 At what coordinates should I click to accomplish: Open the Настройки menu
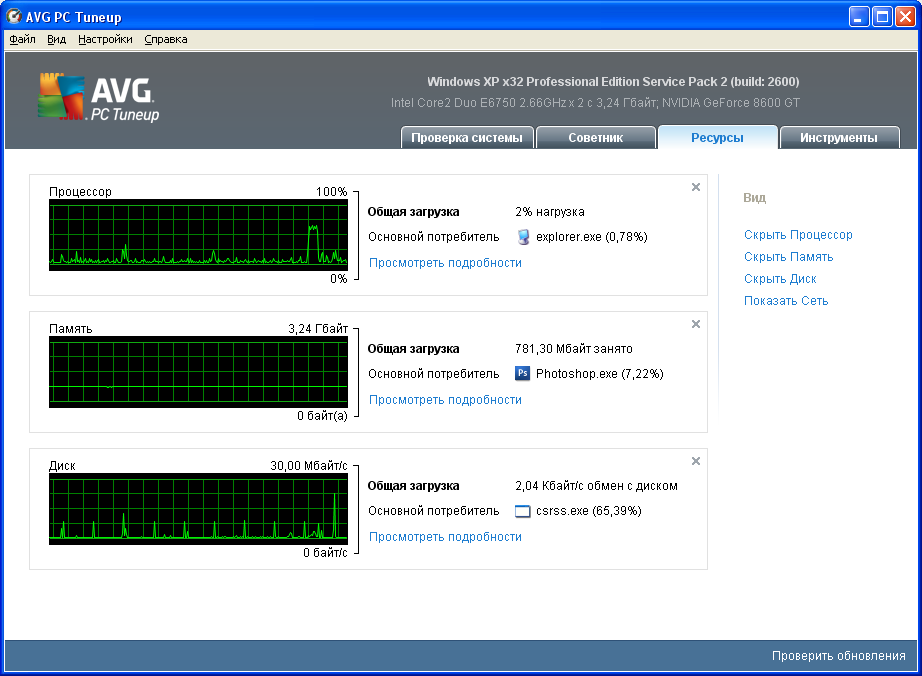point(105,39)
